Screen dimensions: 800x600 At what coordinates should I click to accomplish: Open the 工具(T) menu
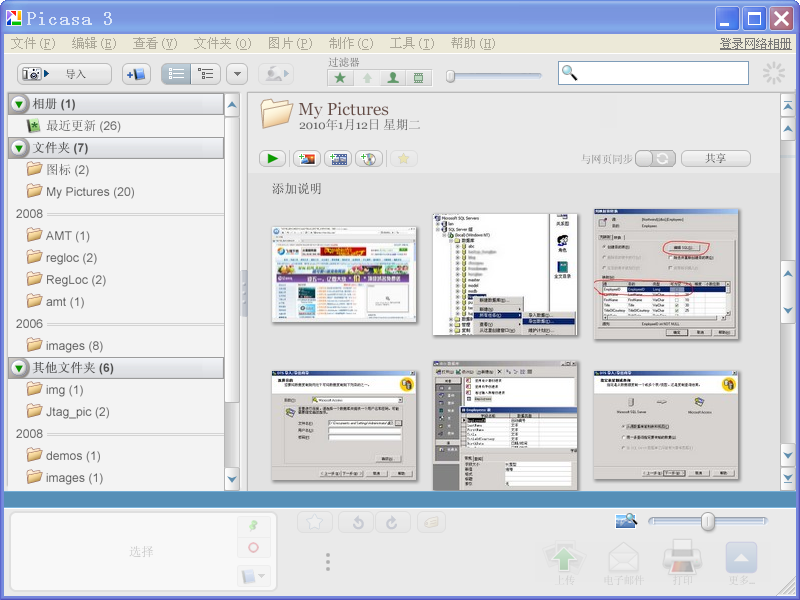[x=411, y=43]
